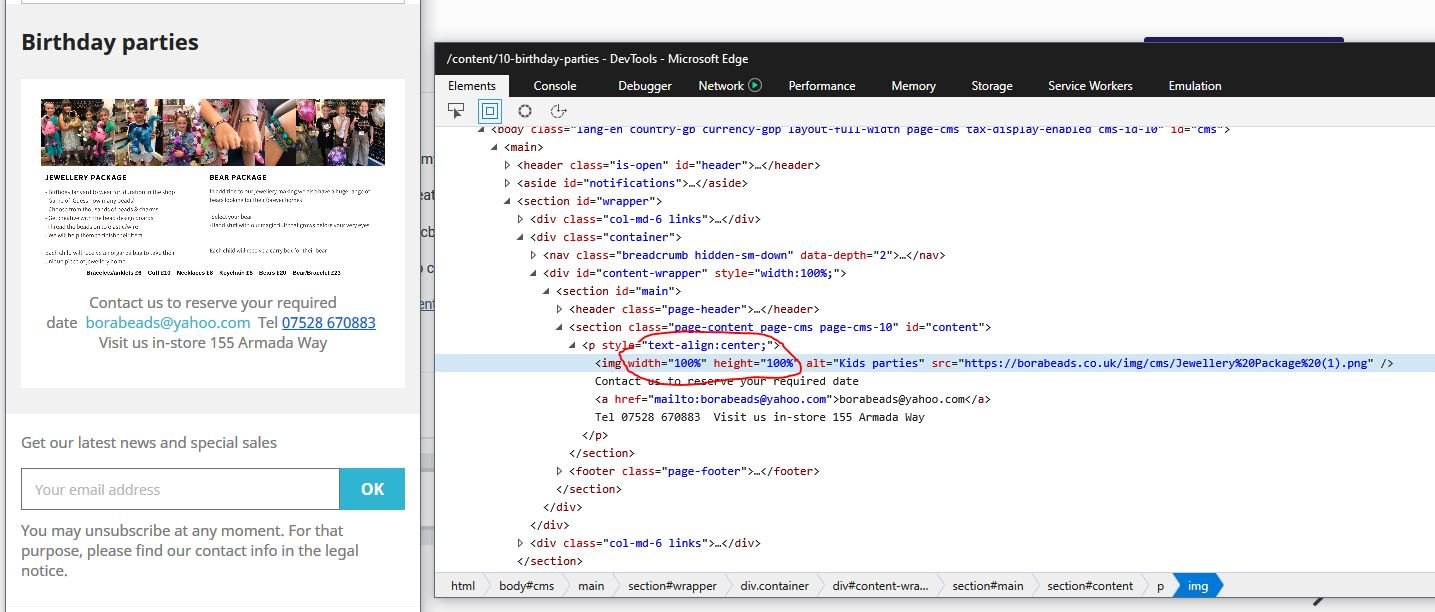This screenshot has height=612, width=1435.
Task: Click the section#wrapper breadcrumb item
Action: coord(672,586)
